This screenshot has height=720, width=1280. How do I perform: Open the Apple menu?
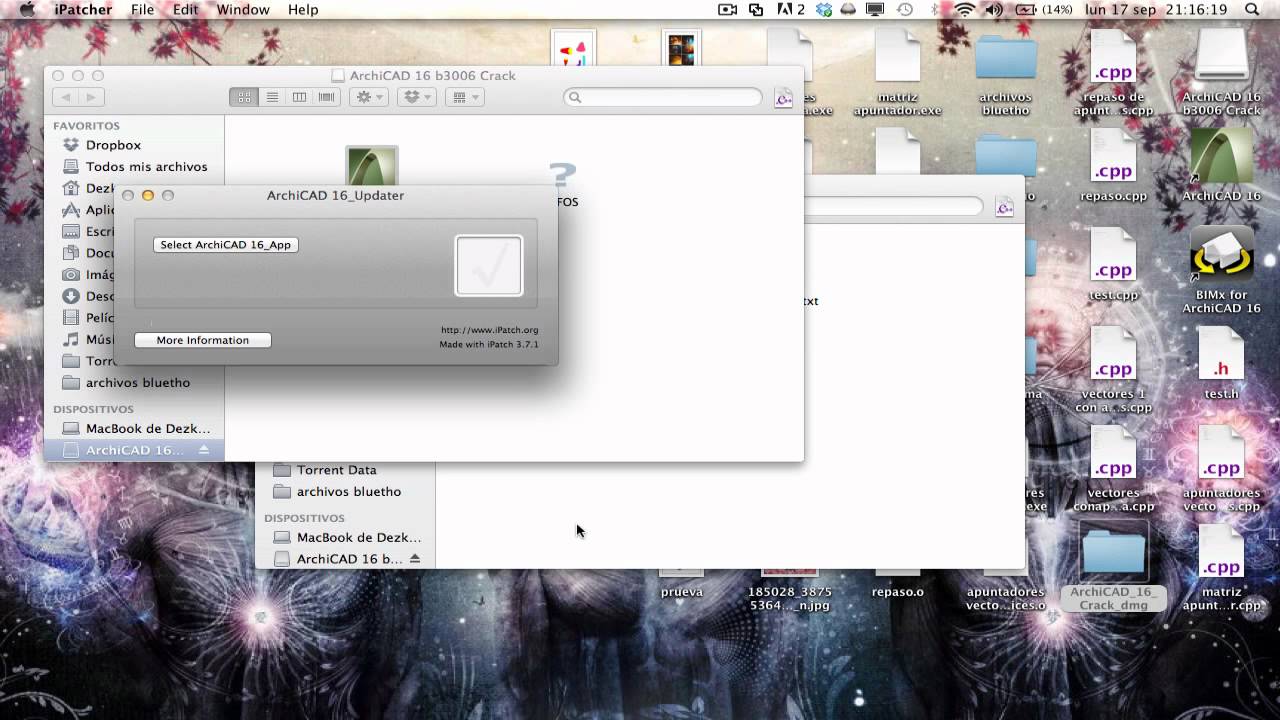pos(27,10)
